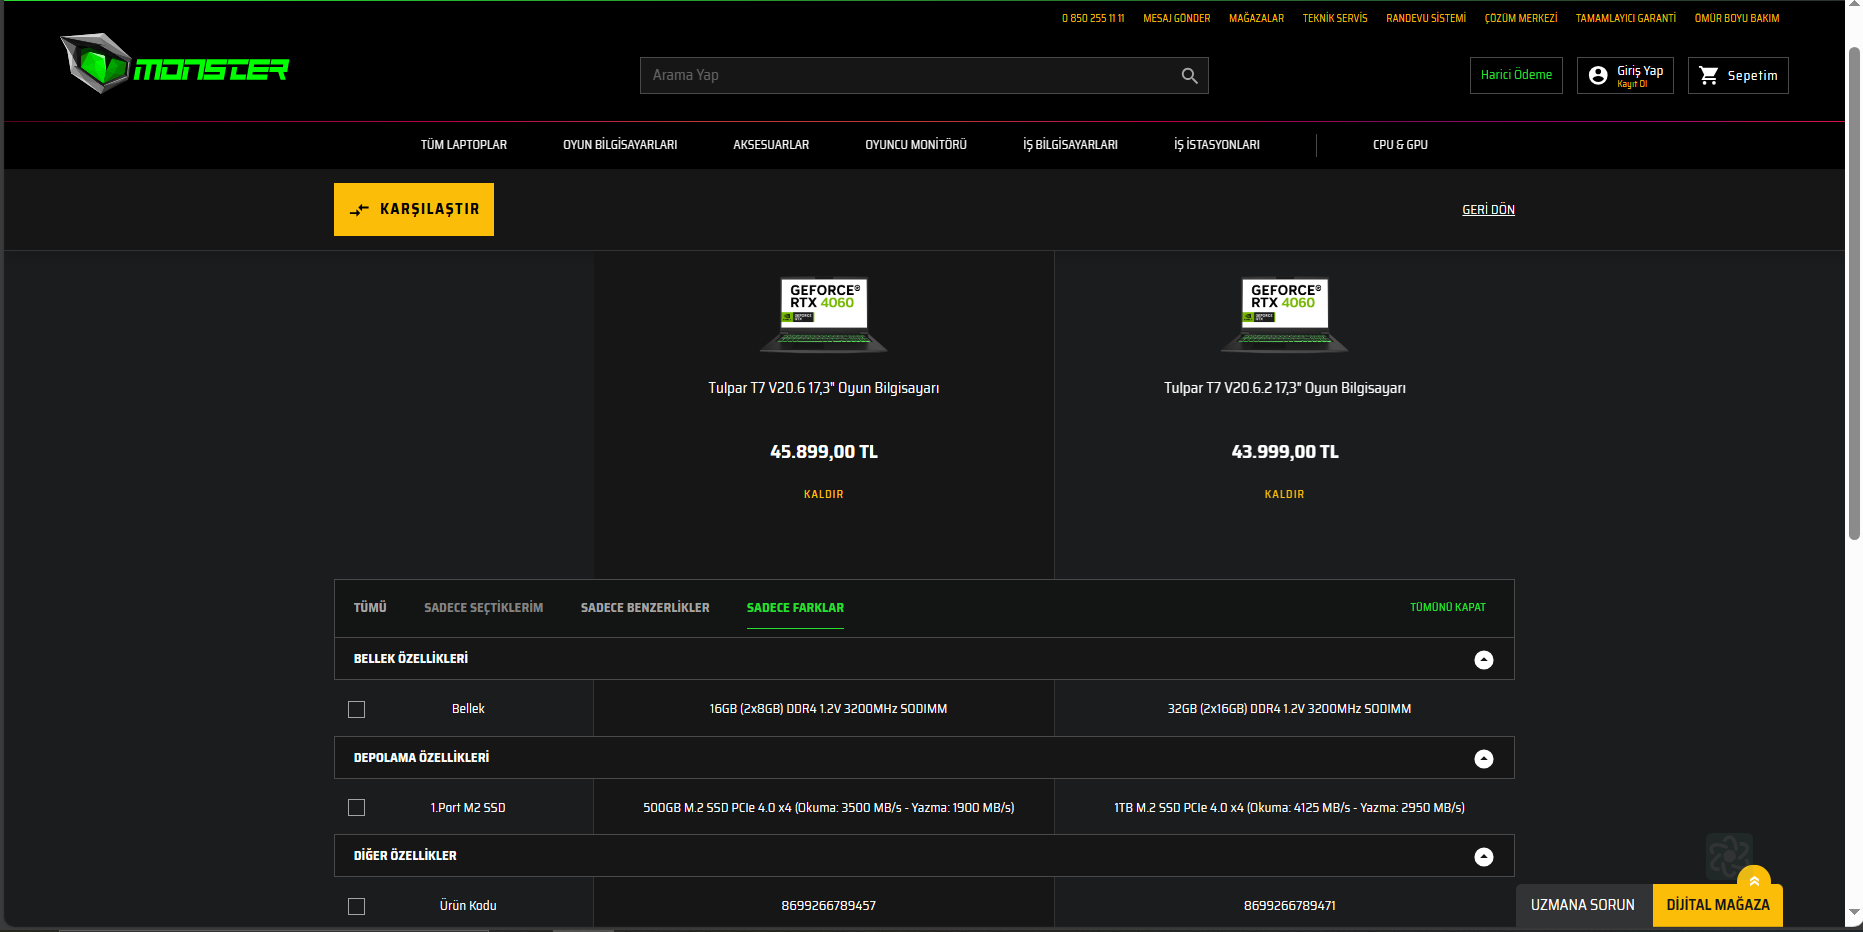Image resolution: width=1863 pixels, height=932 pixels.
Task: Click the user account icon
Action: pos(1598,76)
